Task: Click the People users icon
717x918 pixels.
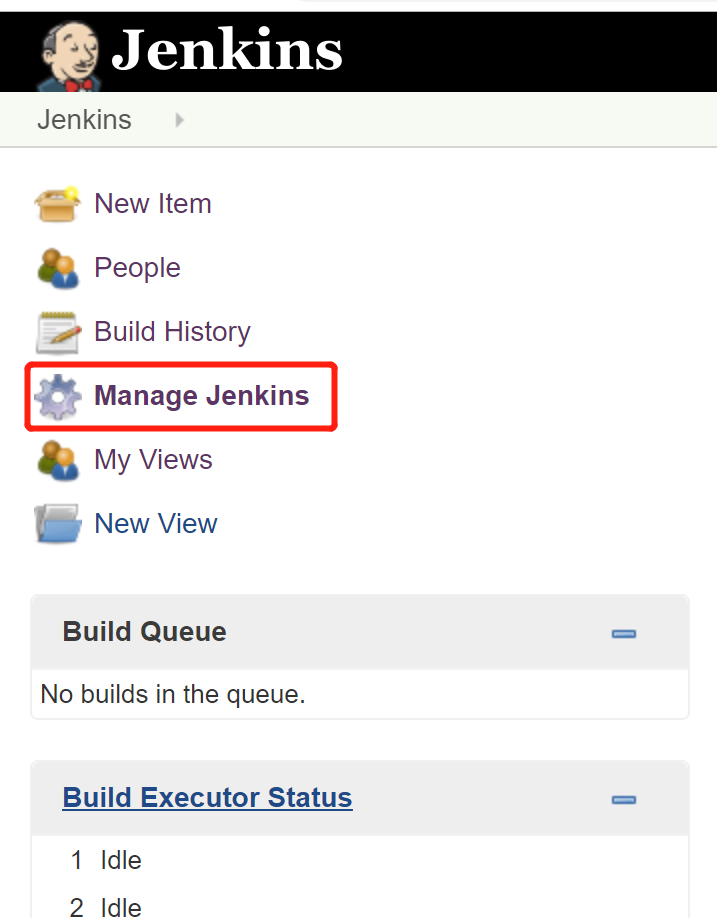Action: click(x=57, y=268)
